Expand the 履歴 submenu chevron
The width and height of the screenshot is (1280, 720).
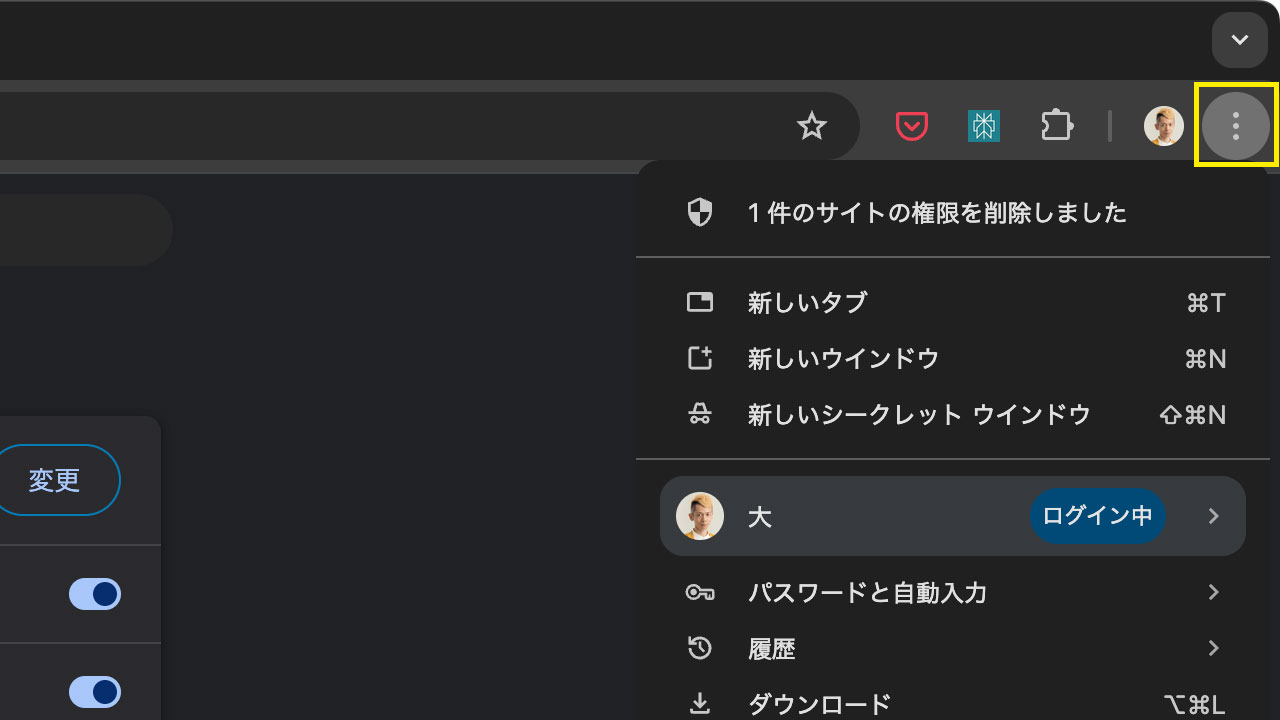pos(1213,649)
